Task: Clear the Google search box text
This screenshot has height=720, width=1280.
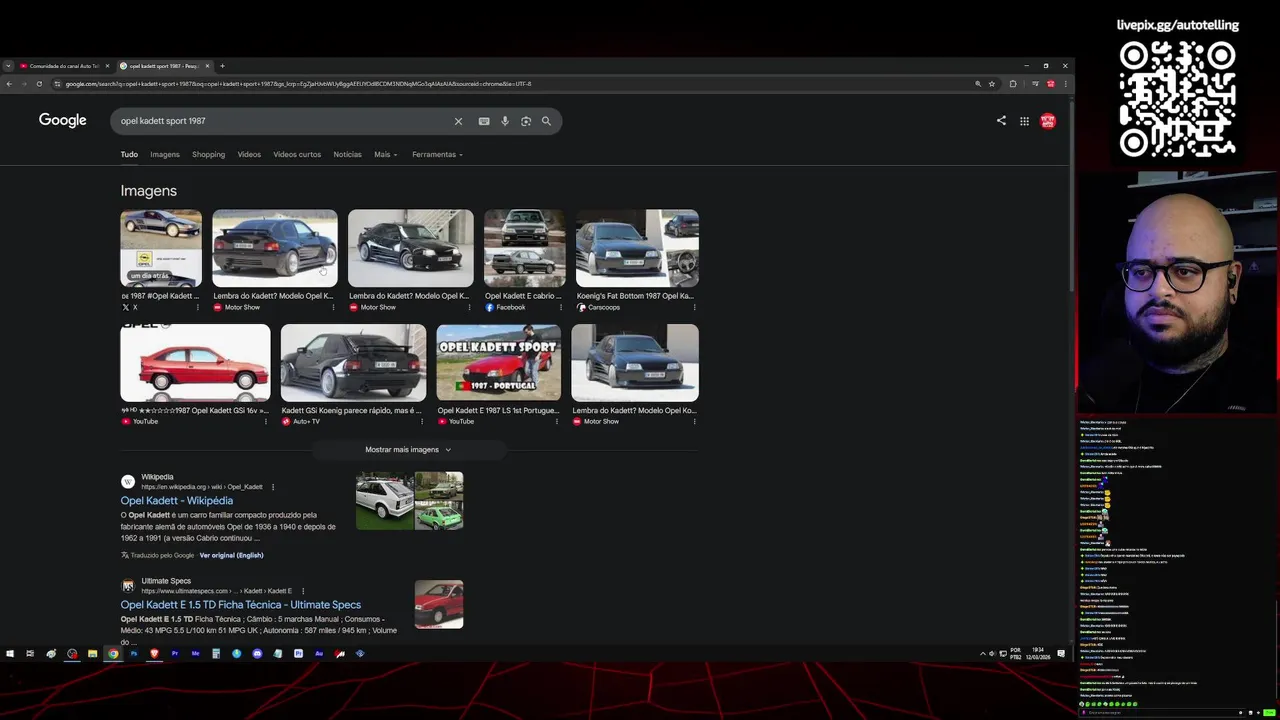Action: 458,121
